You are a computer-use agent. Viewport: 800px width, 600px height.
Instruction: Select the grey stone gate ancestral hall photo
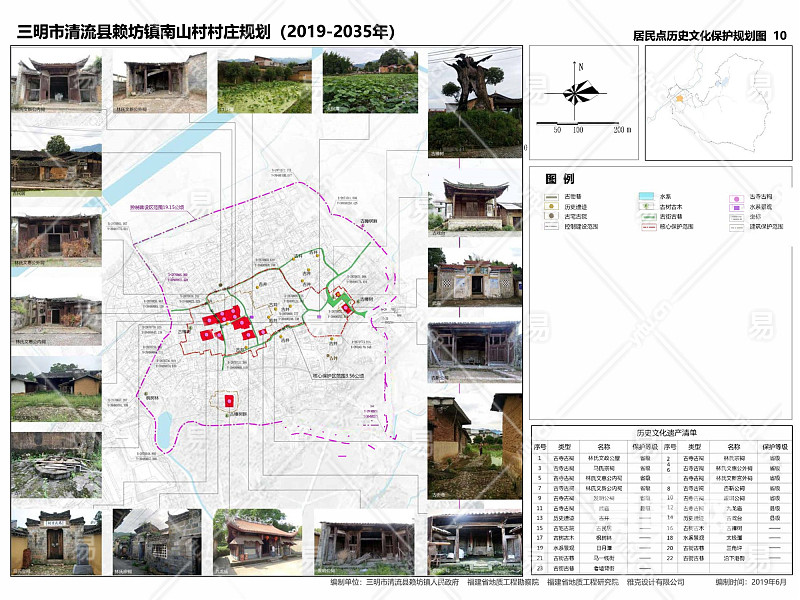[56, 542]
